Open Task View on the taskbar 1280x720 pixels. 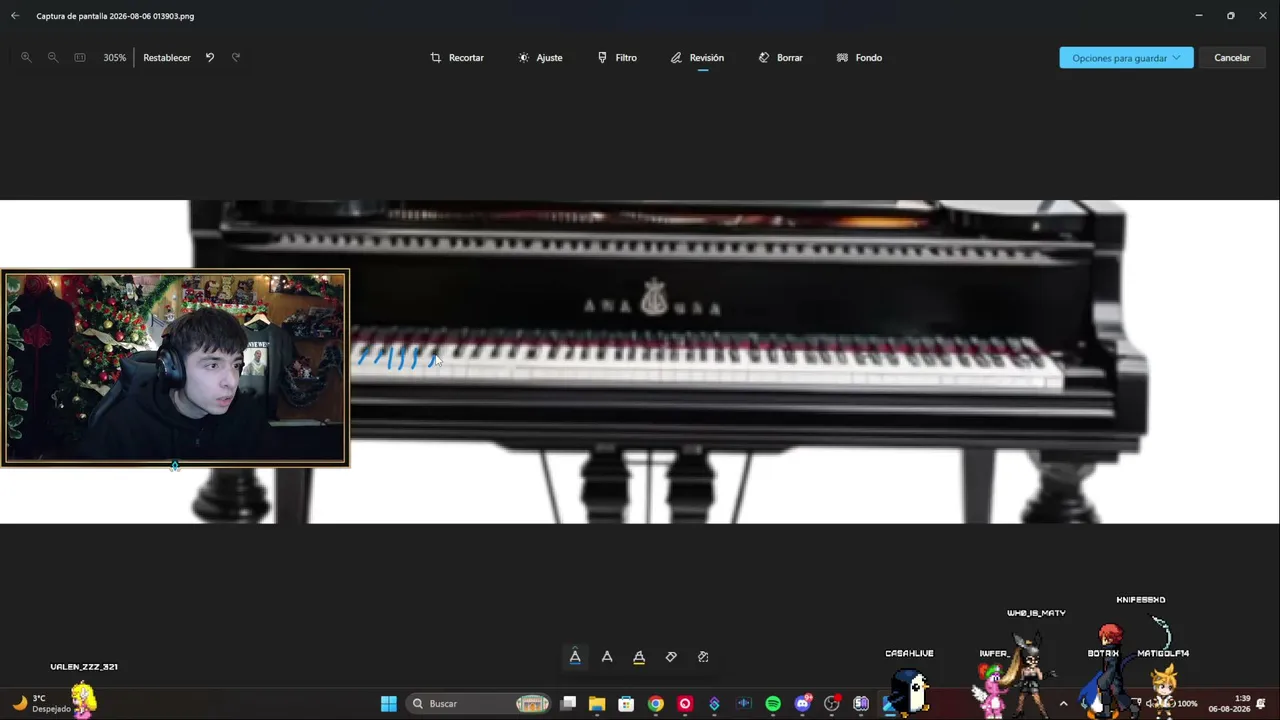pyautogui.click(x=569, y=704)
